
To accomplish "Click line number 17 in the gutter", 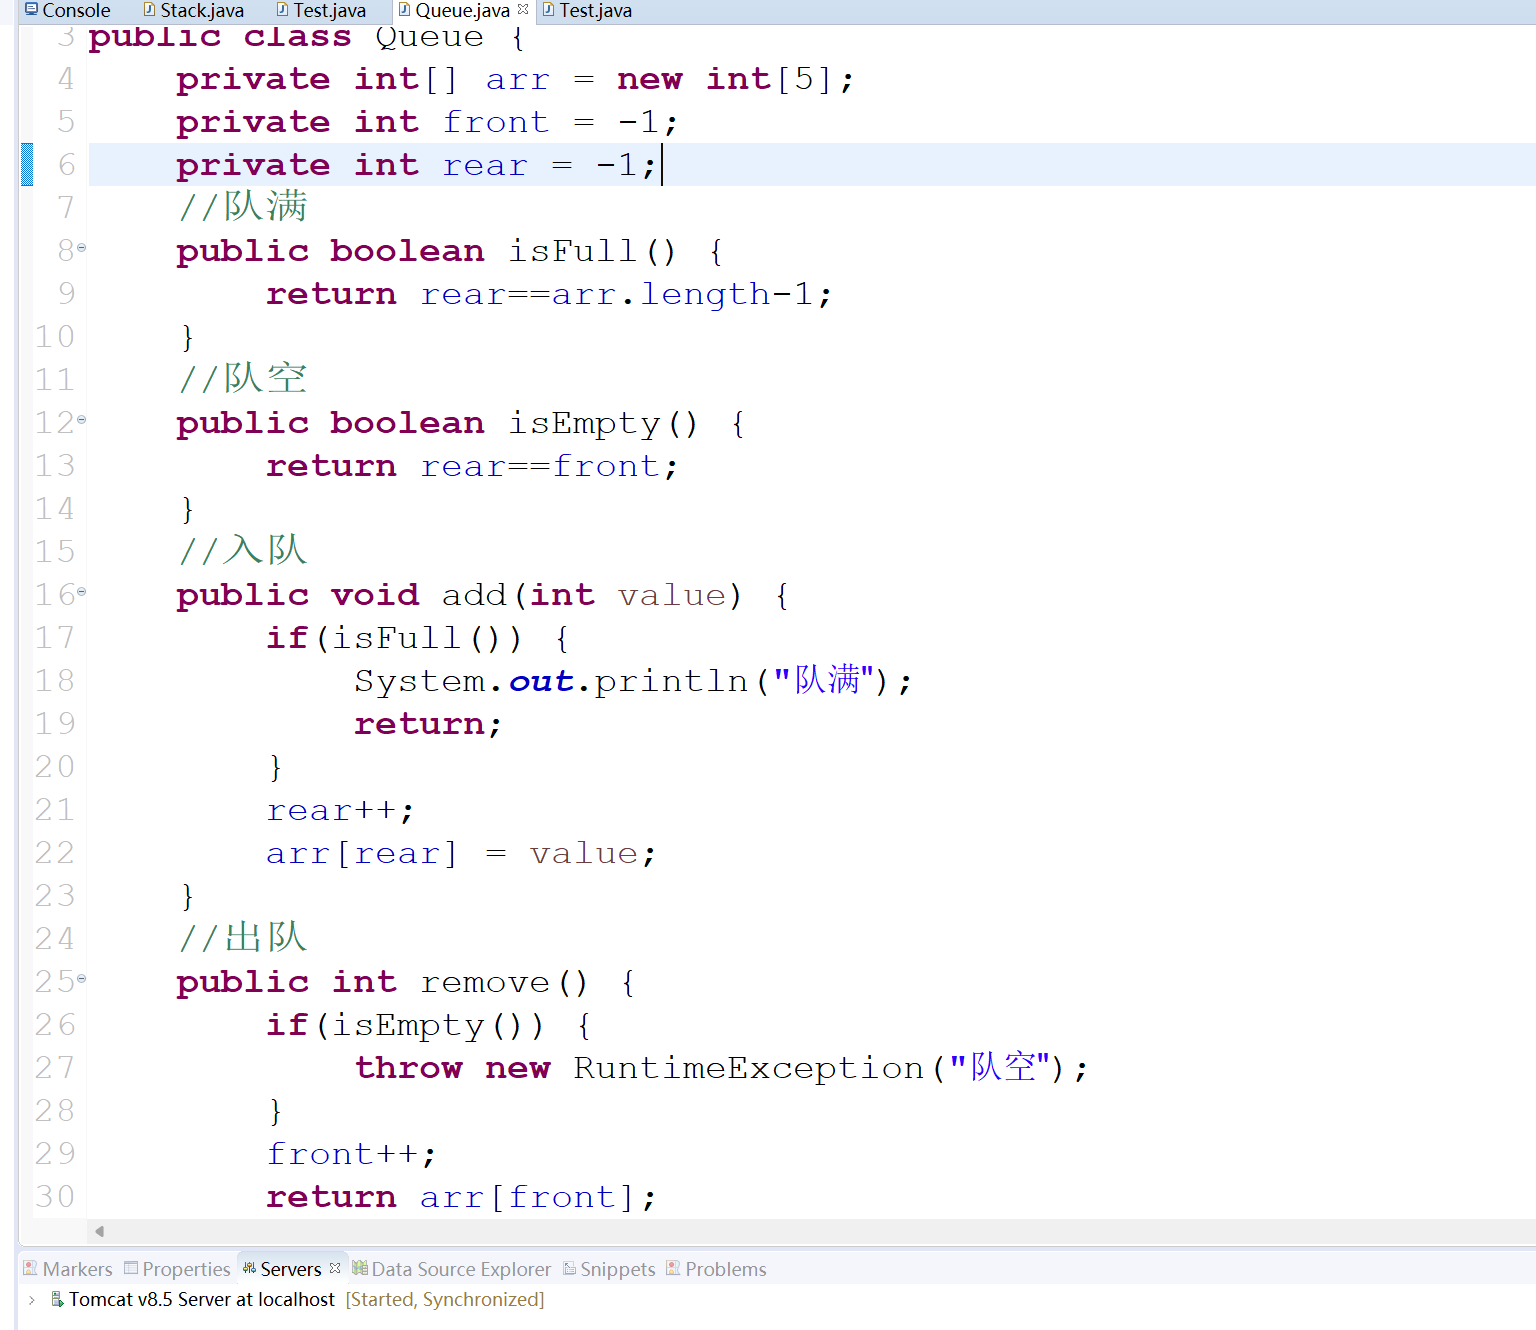I will [55, 638].
